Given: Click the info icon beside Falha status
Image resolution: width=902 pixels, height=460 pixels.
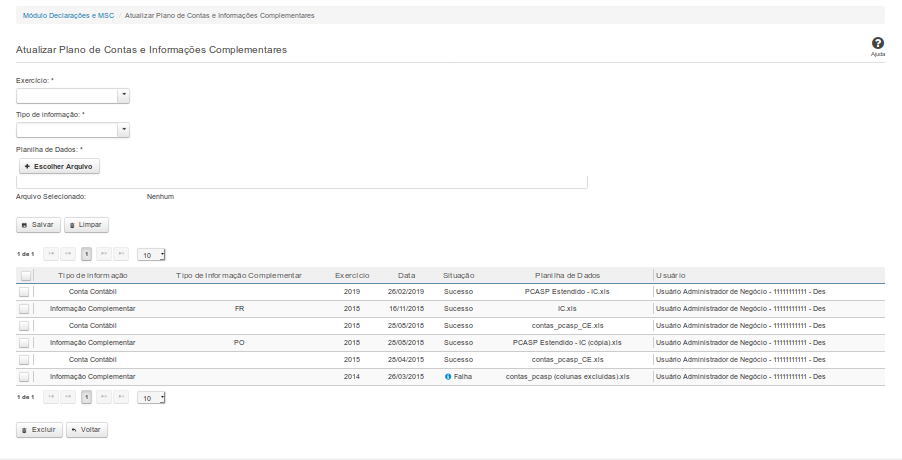Looking at the screenshot, I should coord(448,377).
